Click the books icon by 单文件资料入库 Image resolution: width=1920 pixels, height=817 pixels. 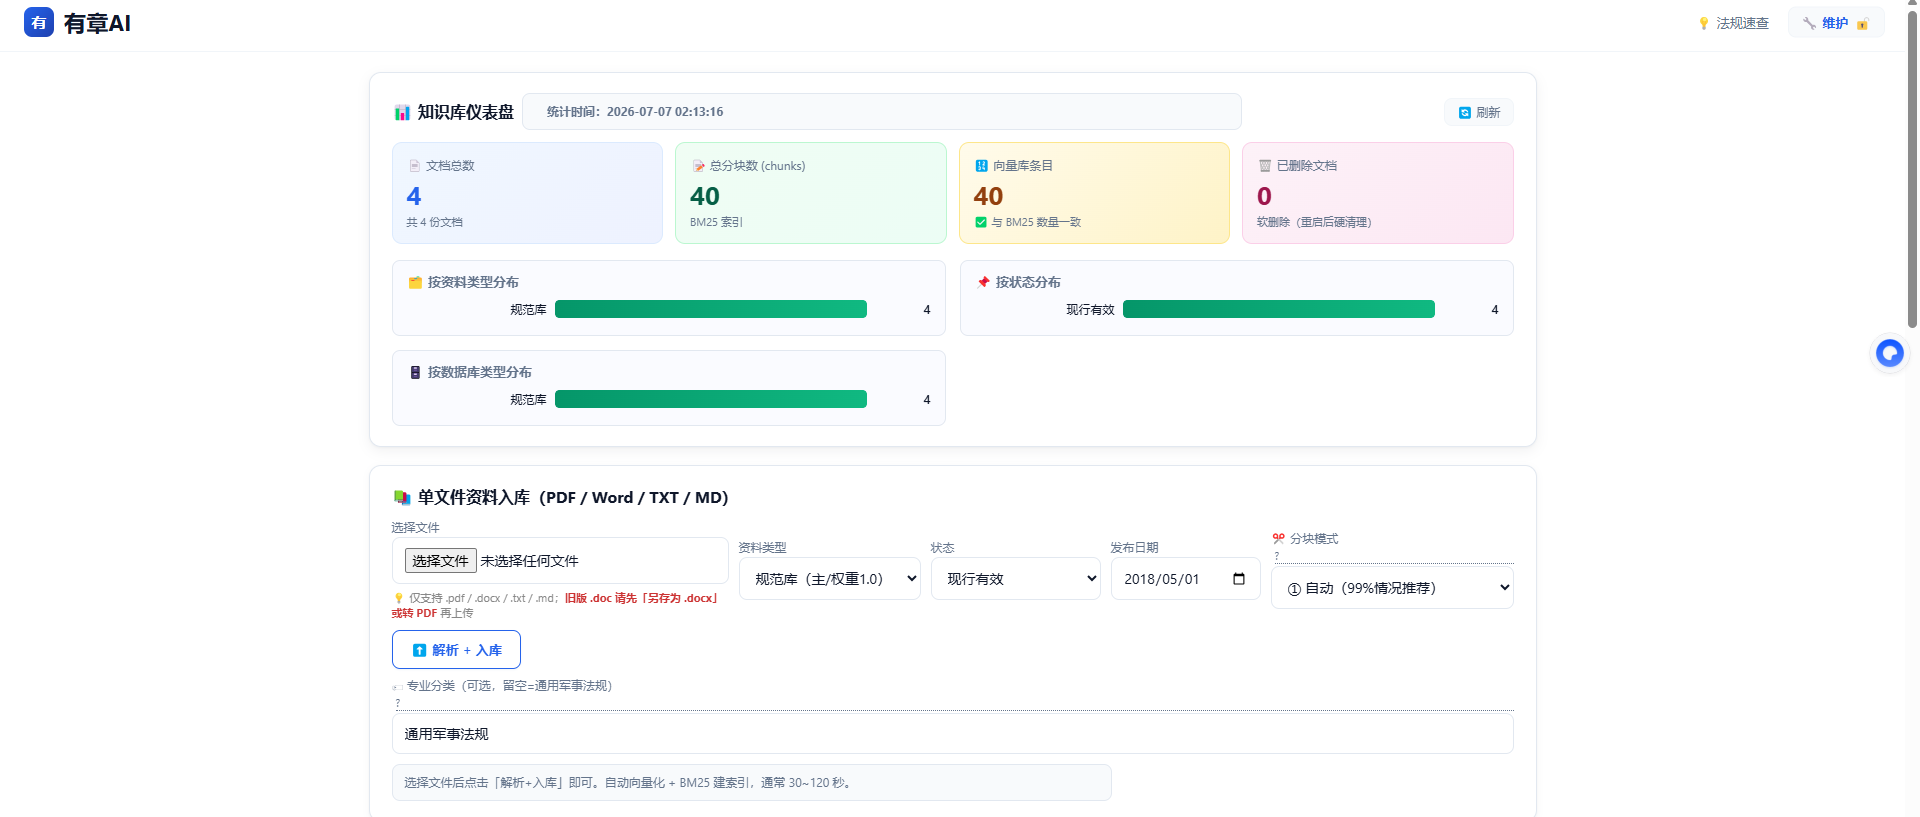402,497
